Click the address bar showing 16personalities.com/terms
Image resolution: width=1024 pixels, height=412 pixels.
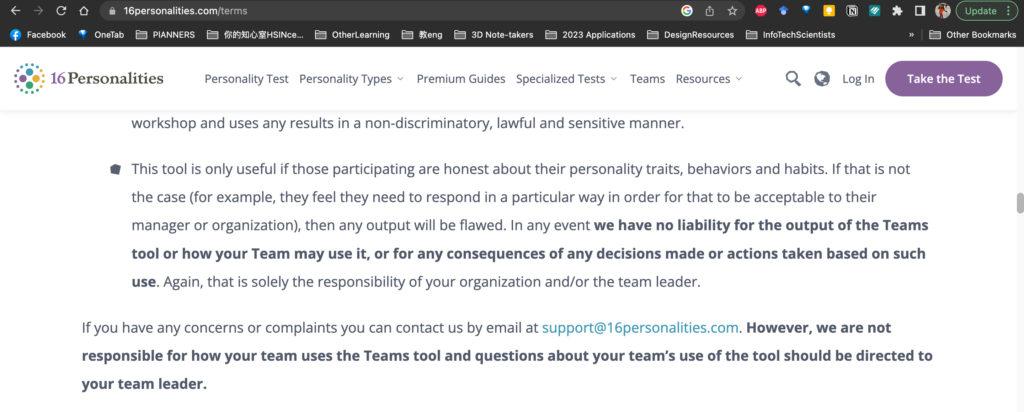coord(400,11)
